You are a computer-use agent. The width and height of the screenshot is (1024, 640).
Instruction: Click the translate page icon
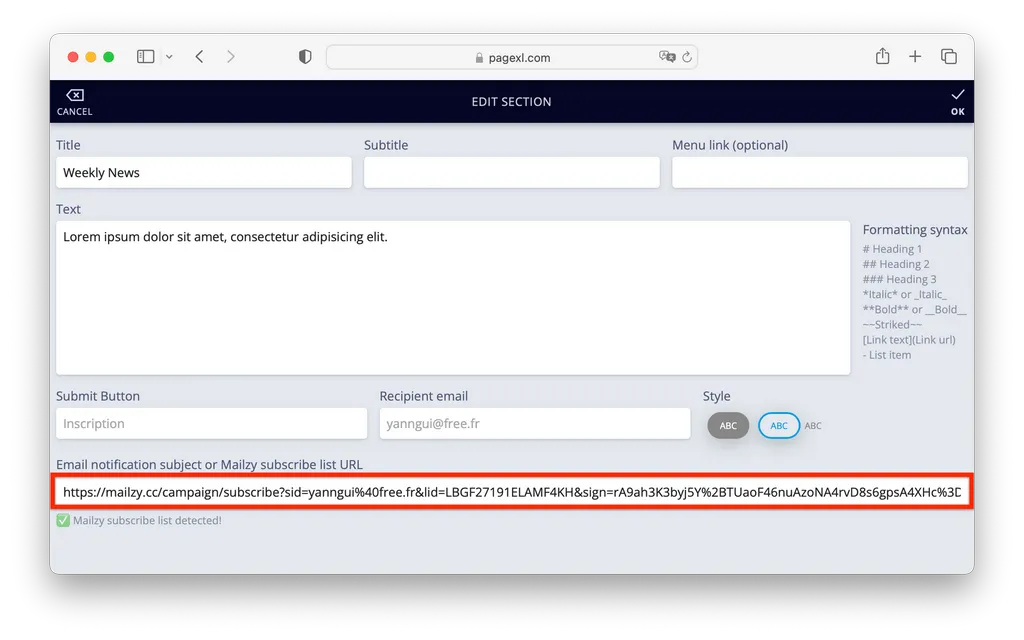point(667,57)
